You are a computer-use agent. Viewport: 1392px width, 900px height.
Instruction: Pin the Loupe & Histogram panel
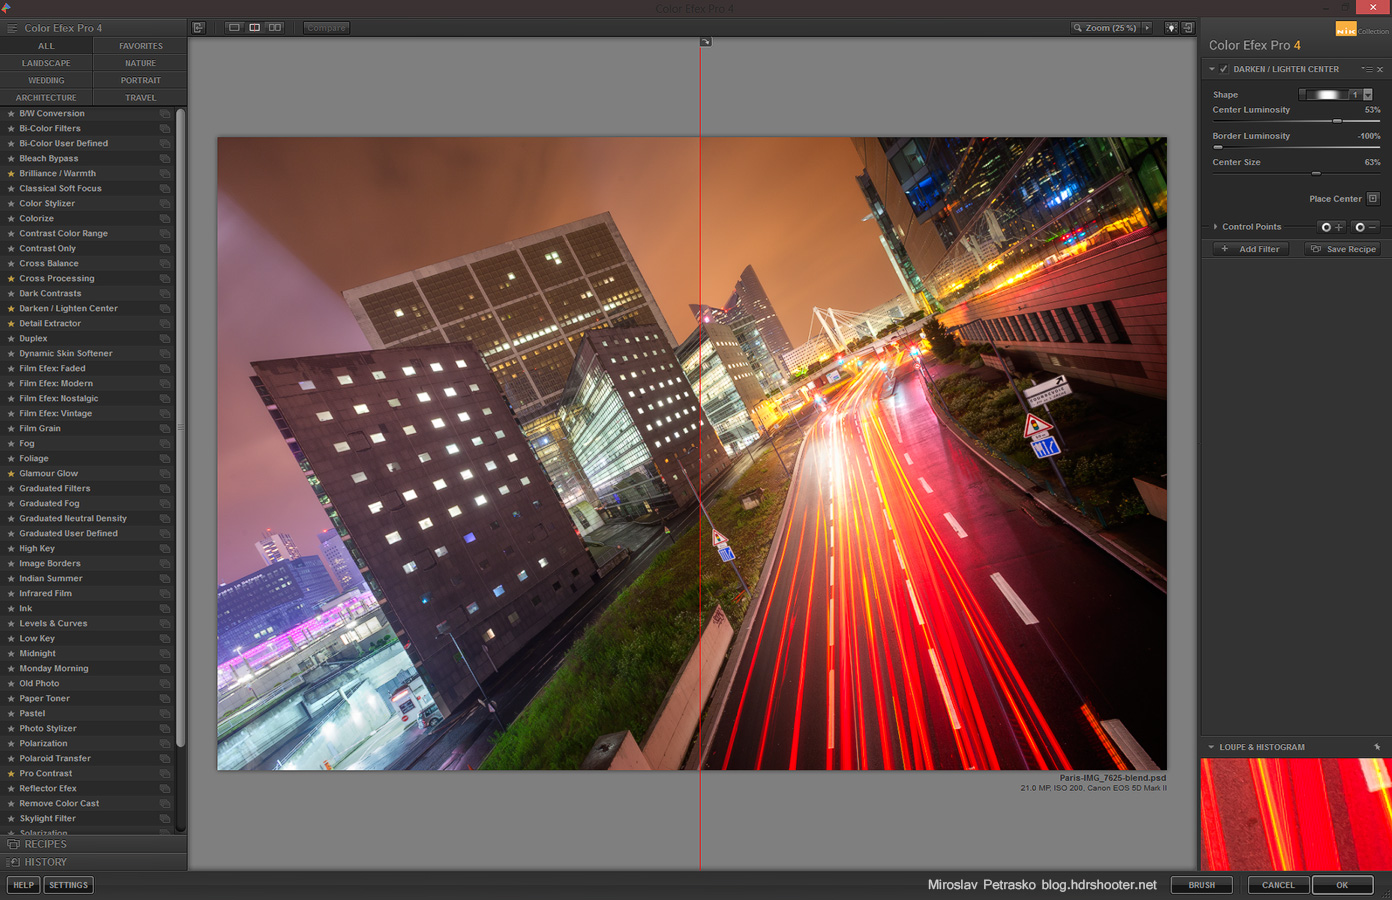click(x=1377, y=747)
